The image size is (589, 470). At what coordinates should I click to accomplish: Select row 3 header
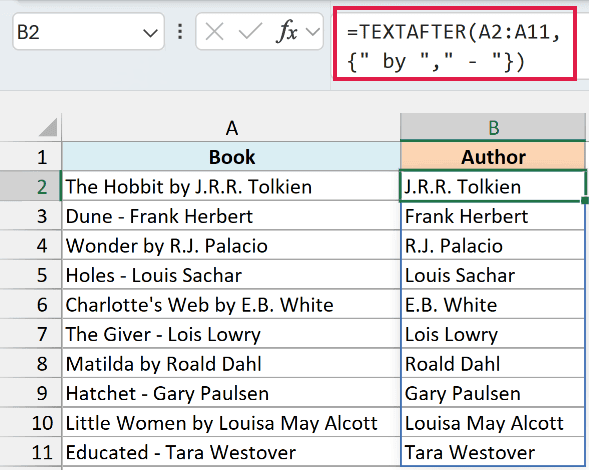click(x=30, y=216)
